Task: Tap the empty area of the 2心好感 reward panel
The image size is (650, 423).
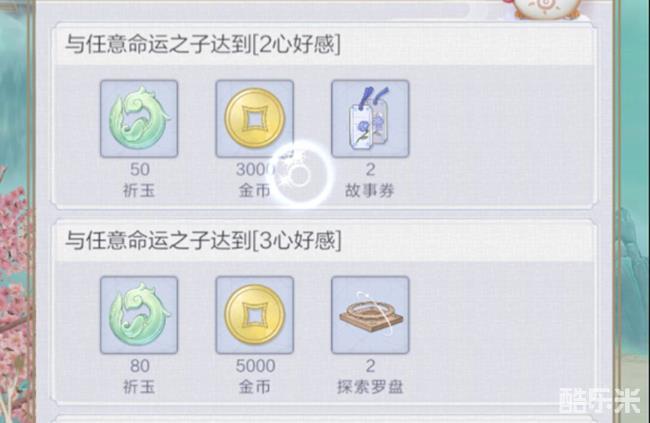Action: (502, 137)
